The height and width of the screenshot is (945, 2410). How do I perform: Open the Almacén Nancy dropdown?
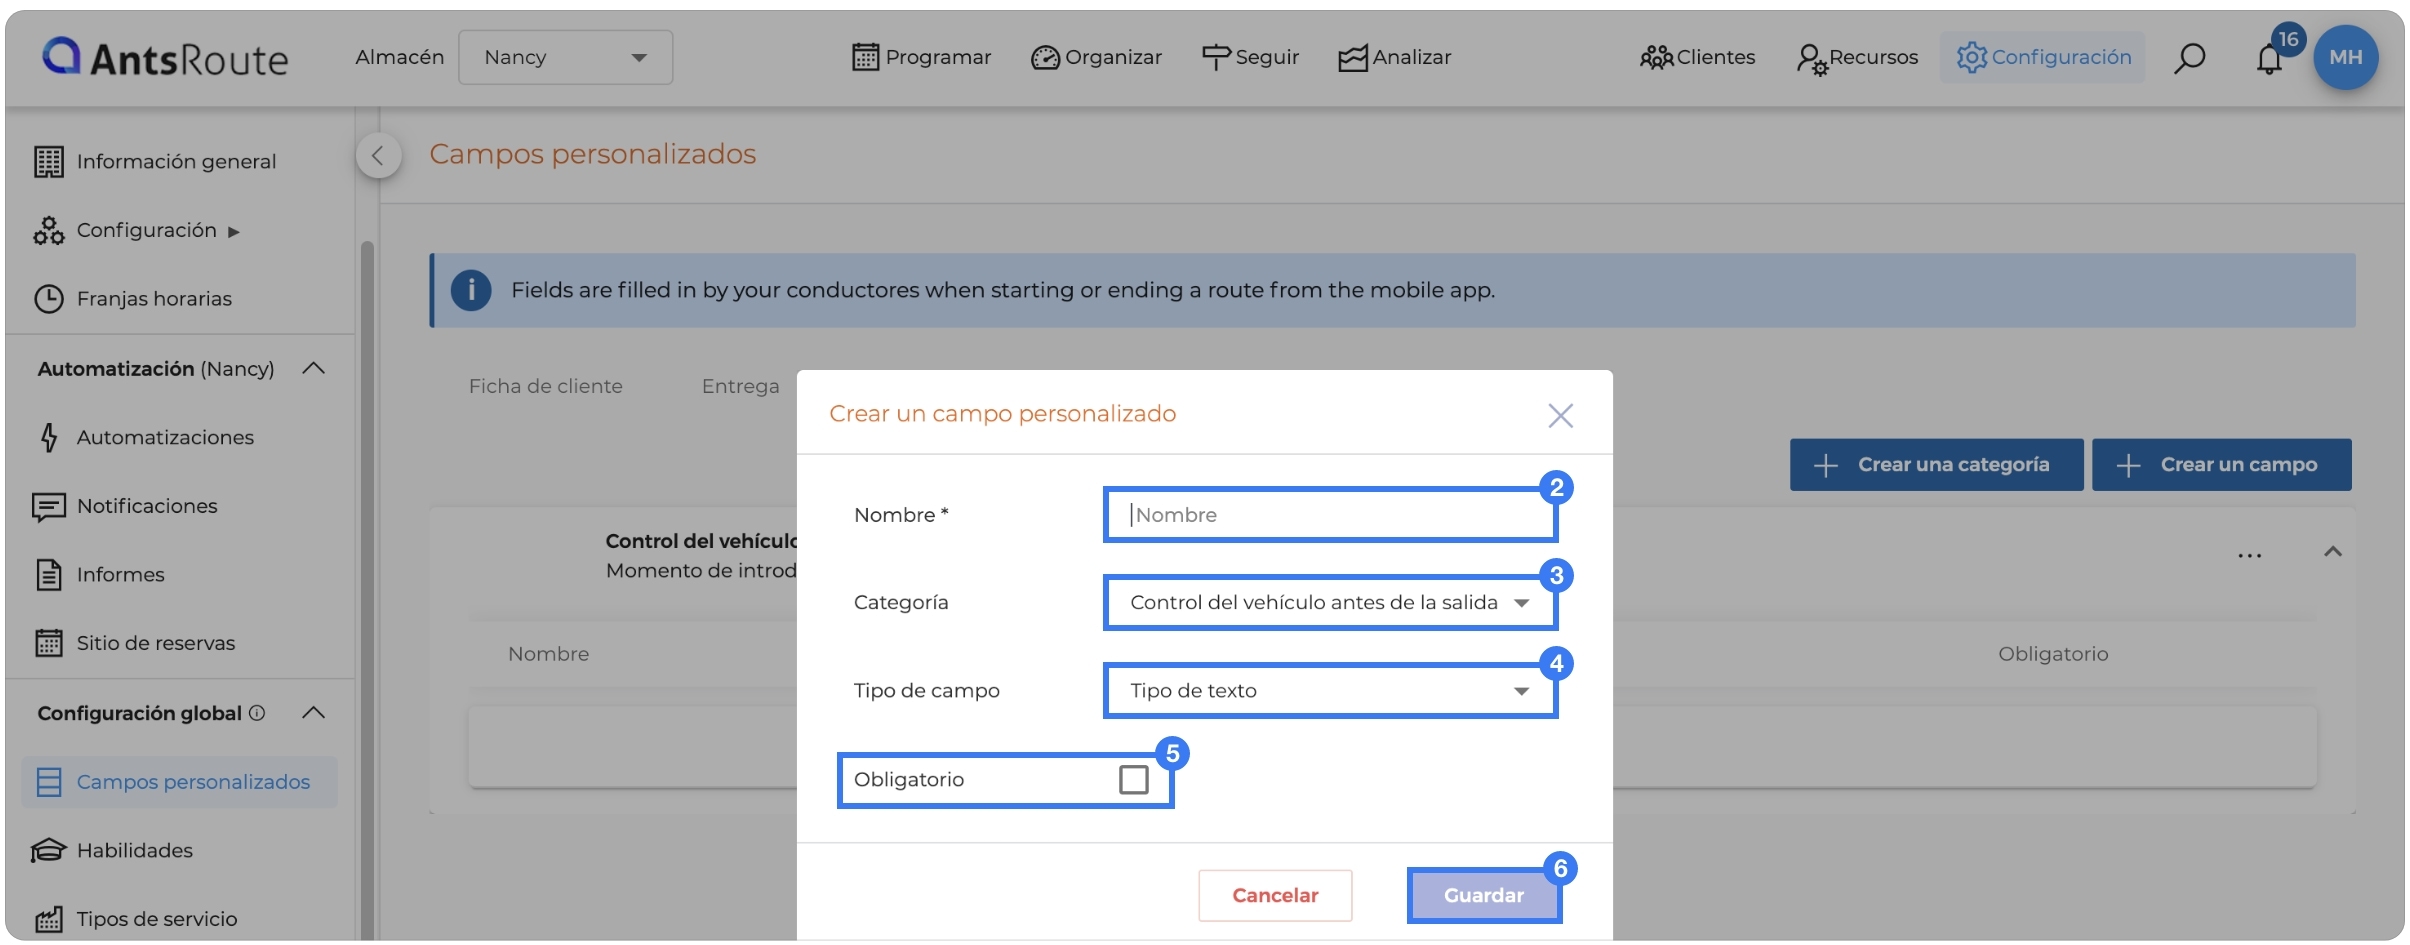point(565,57)
